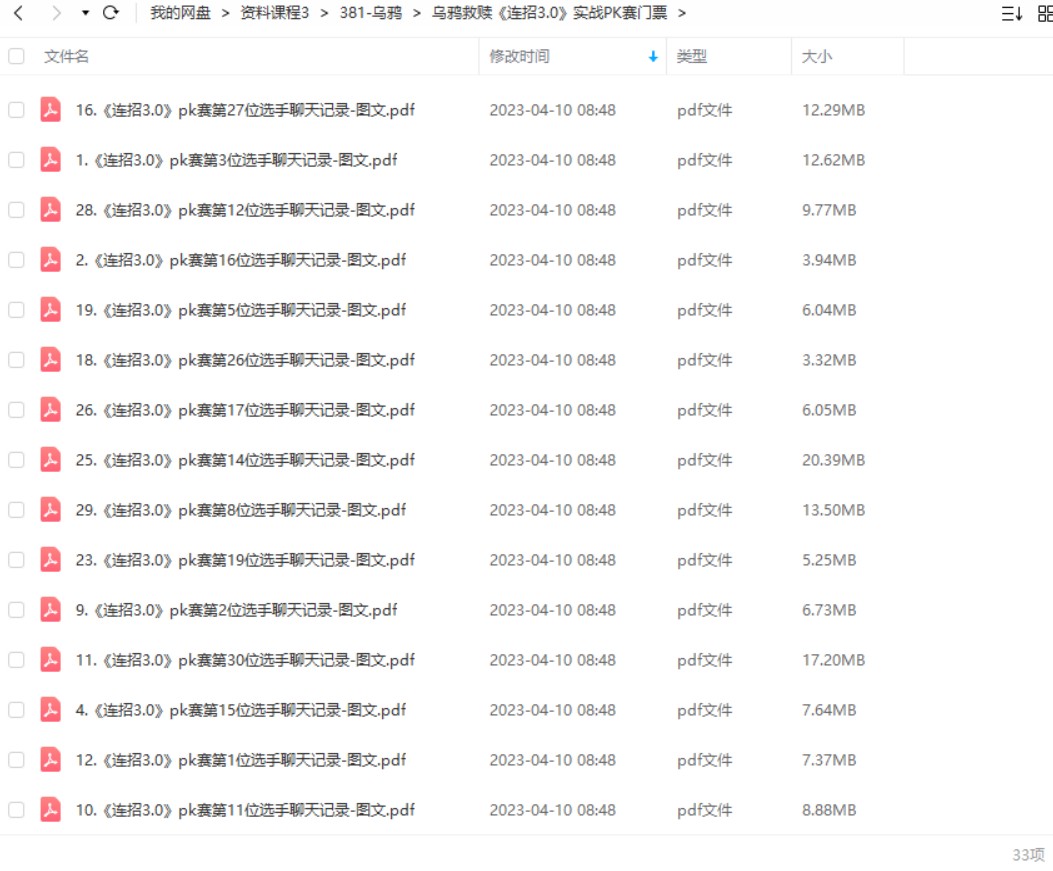Click PDF icon of file 12. 第1位选手
This screenshot has width=1053, height=871.
50,760
